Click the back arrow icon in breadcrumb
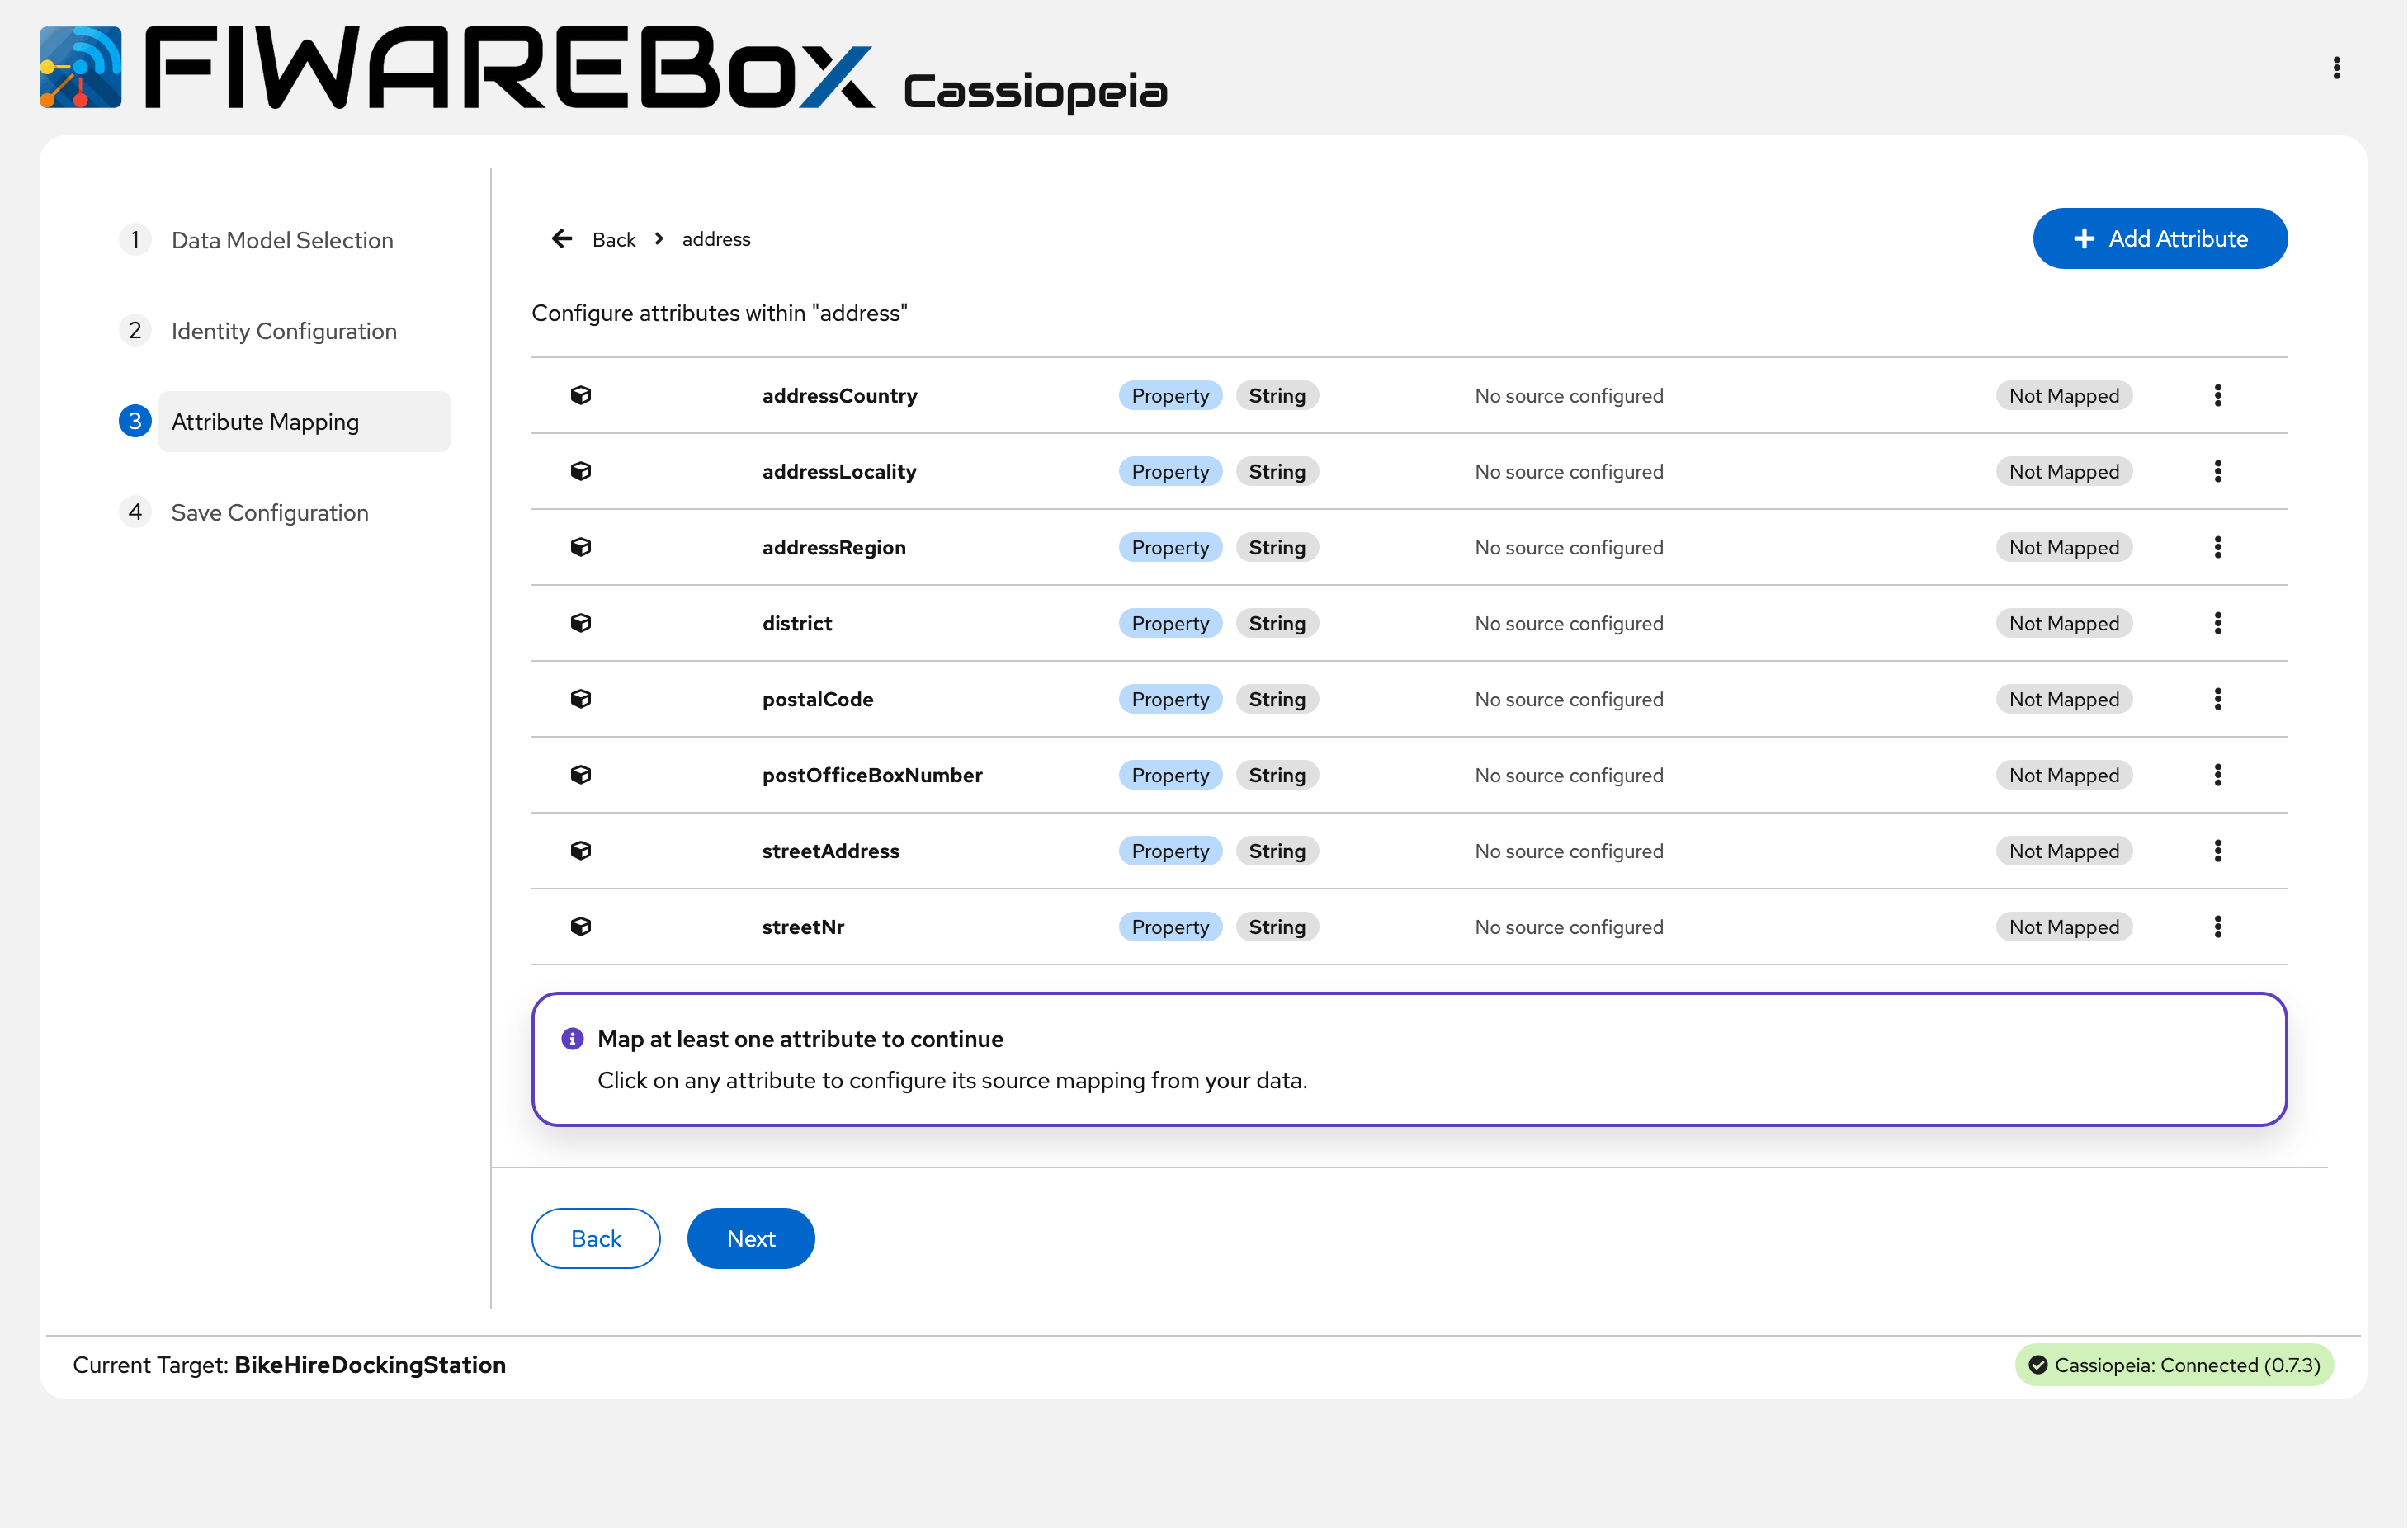Viewport: 2408px width, 1528px height. [562, 238]
